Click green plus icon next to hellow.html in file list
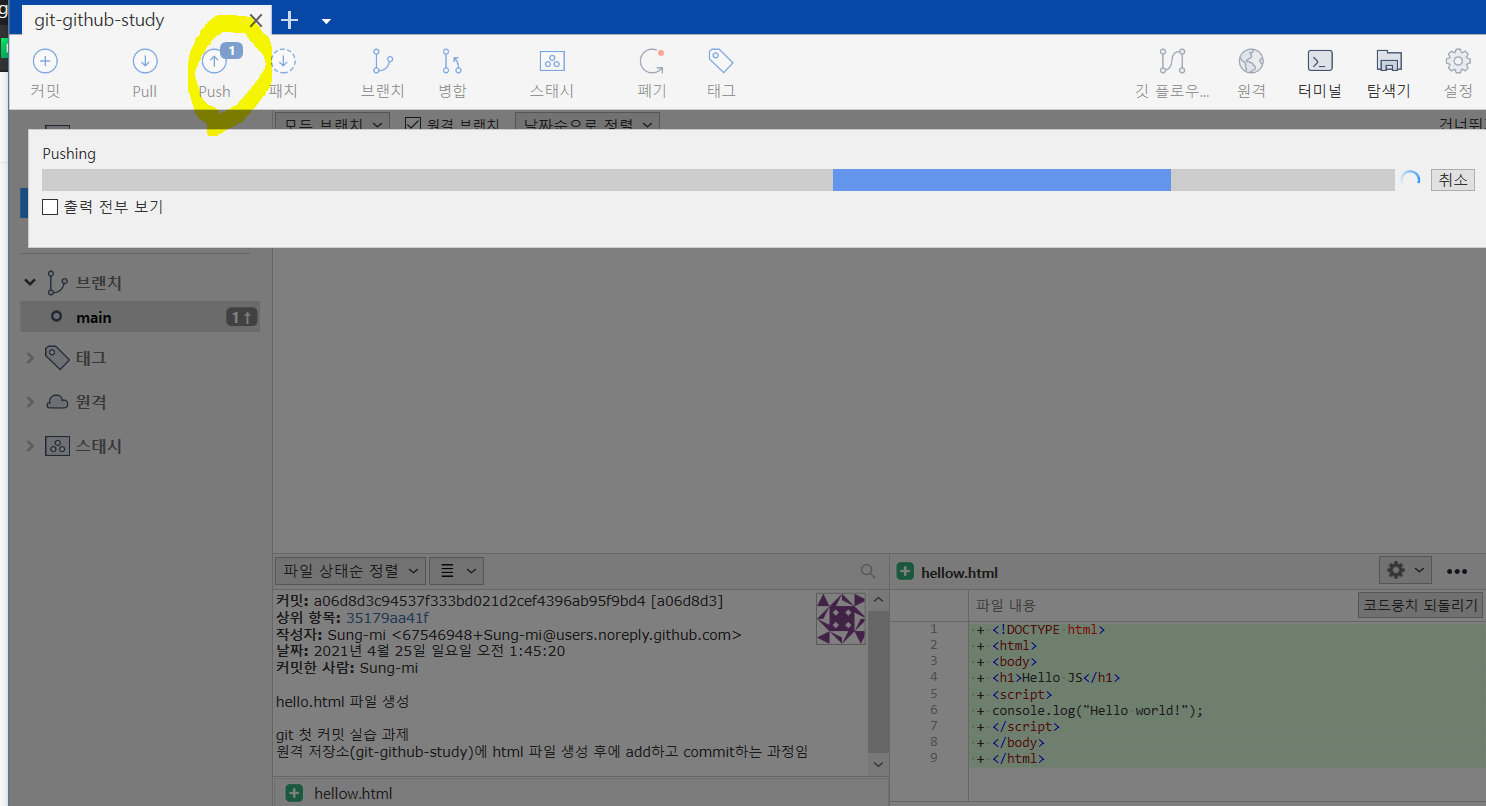Viewport: 1486px width, 806px height. pyautogui.click(x=294, y=793)
